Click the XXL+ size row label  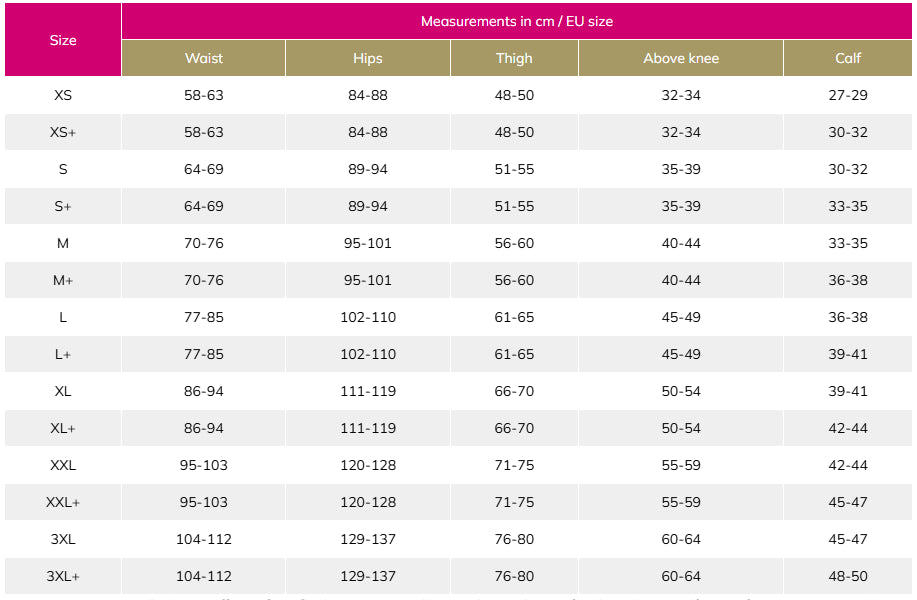click(x=63, y=502)
